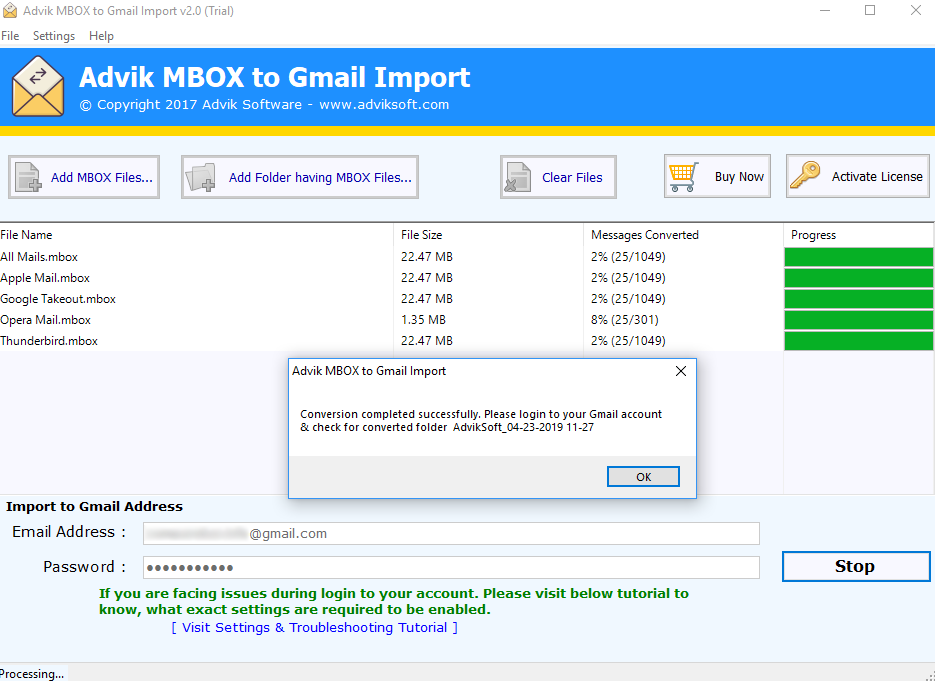The height and width of the screenshot is (681, 935).
Task: Click the File Size column header
Action: coord(488,235)
